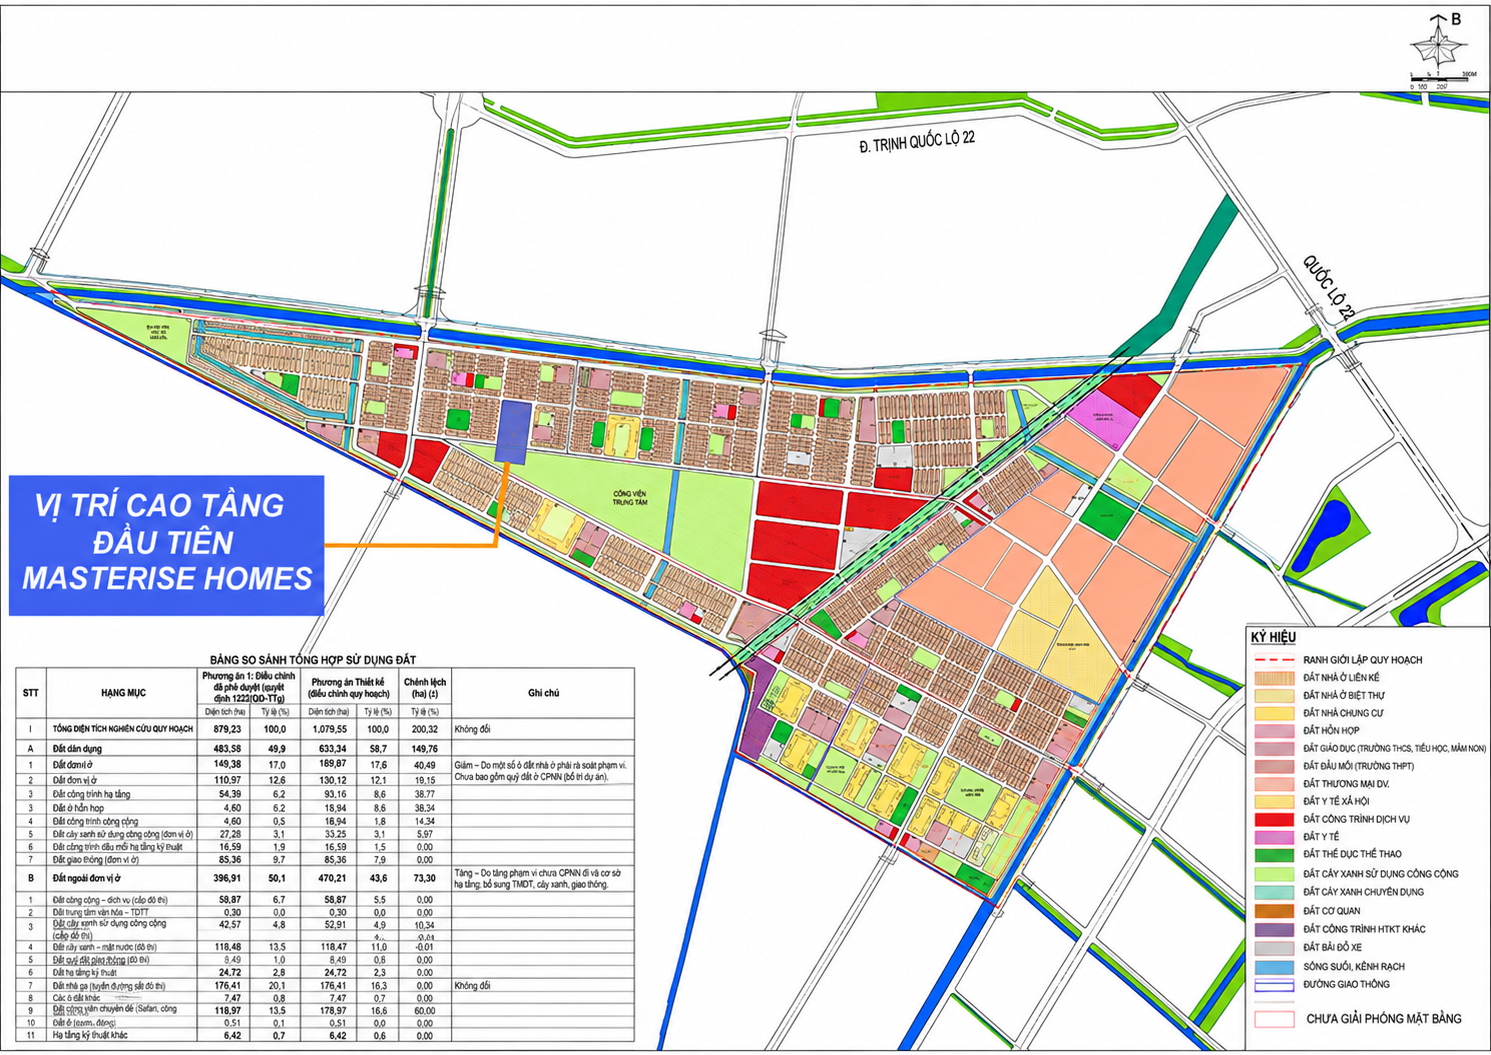Screen dimensions: 1491x1055
Task: Pick the ĐẤT NHÀ CHUNG CƯ legend swatch
Action: [1274, 713]
